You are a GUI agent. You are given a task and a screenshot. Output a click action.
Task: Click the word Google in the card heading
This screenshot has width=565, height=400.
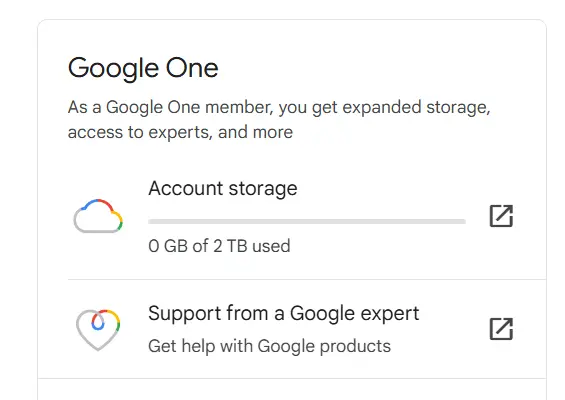113,69
